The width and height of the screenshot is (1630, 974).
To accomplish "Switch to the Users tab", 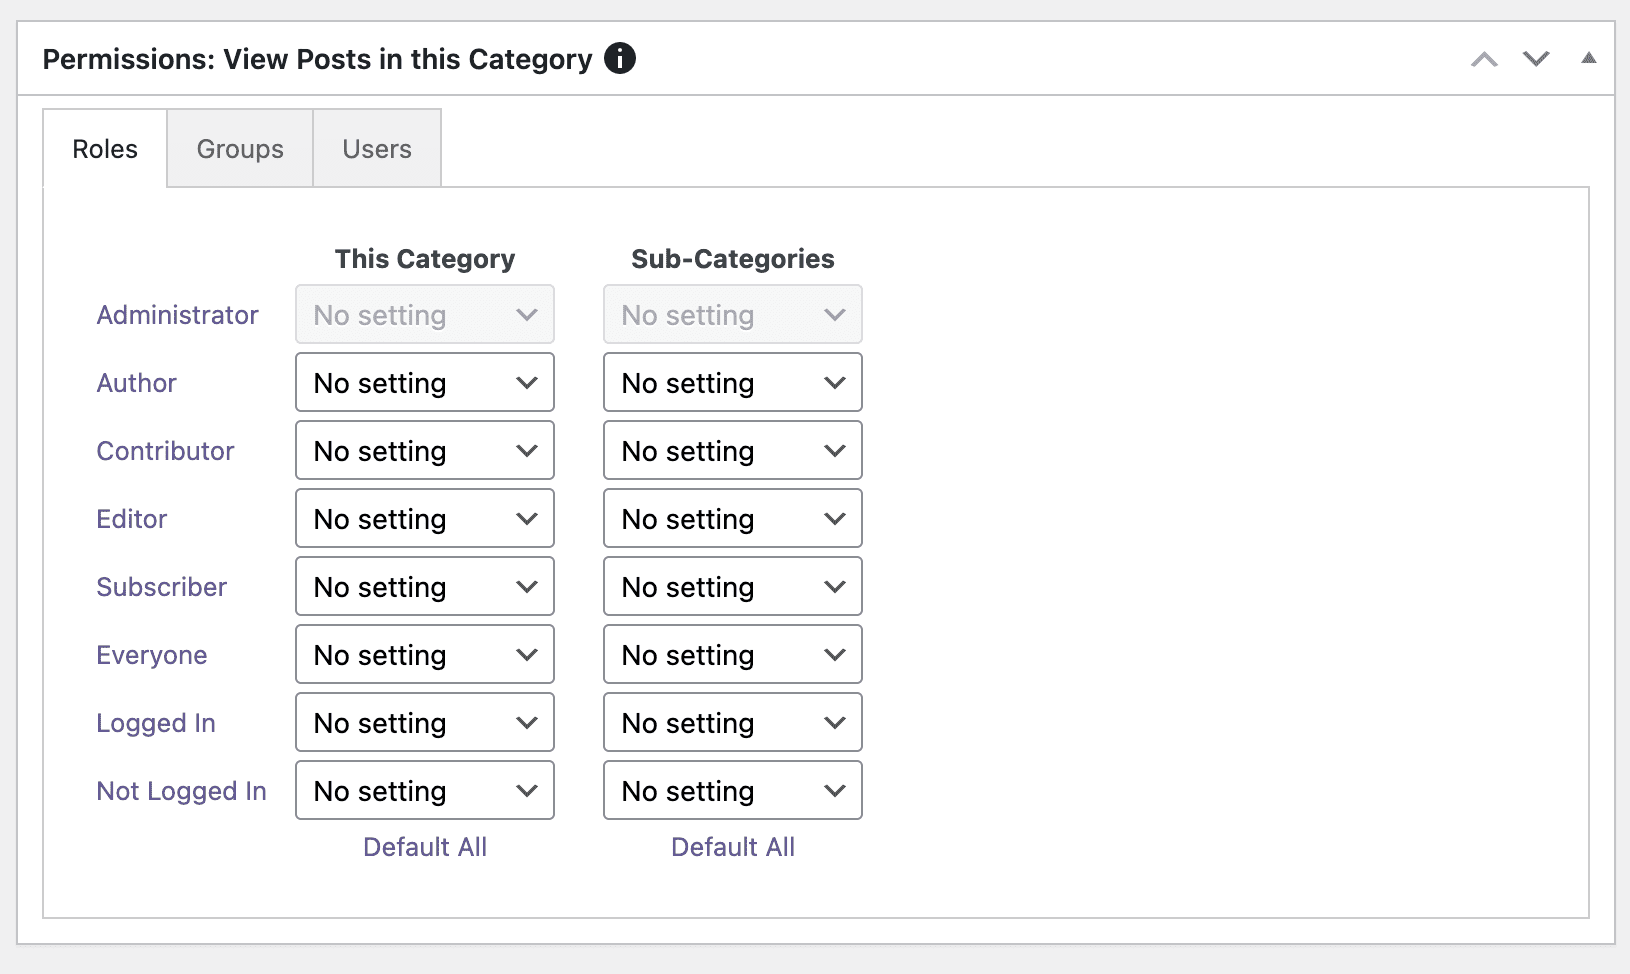I will coord(376,148).
